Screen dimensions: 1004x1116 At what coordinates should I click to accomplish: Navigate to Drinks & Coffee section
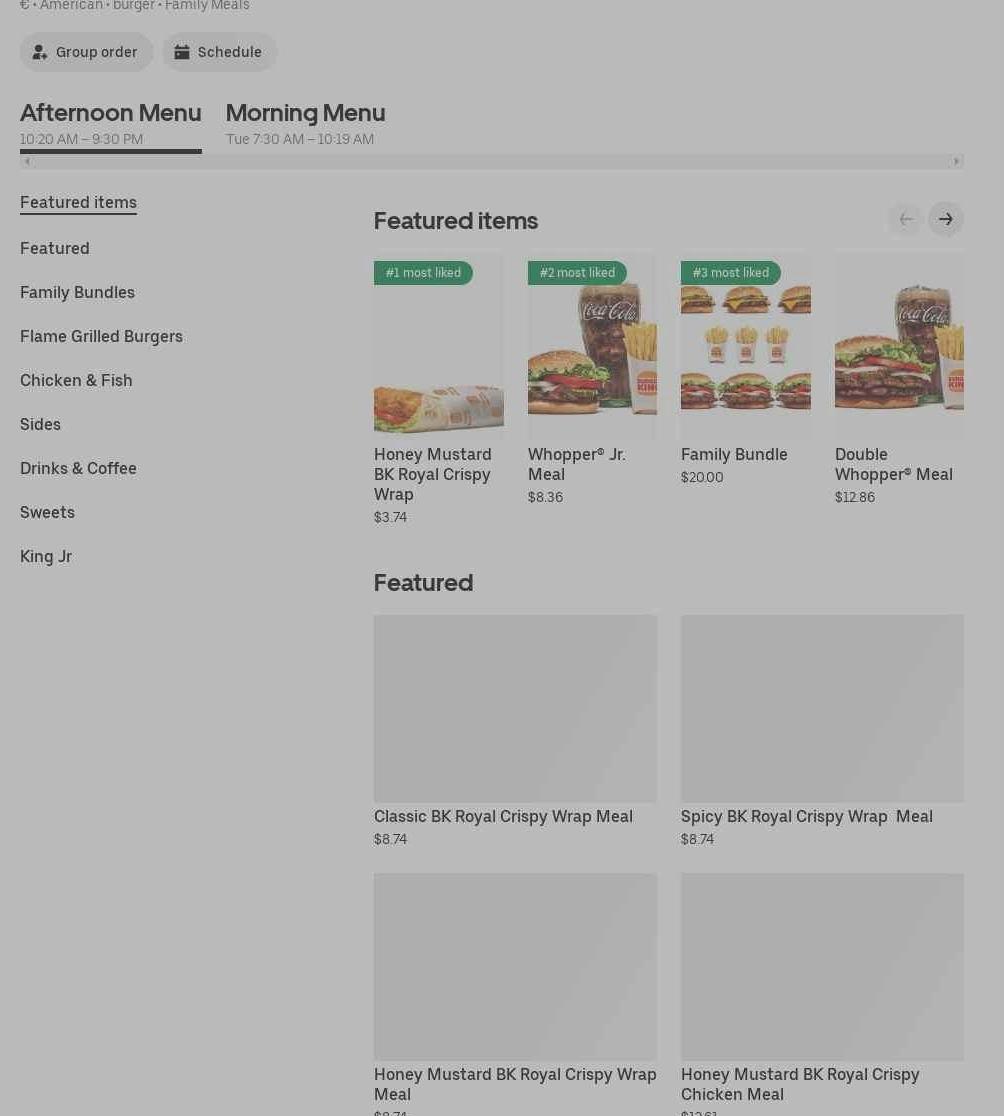pyautogui.click(x=78, y=468)
